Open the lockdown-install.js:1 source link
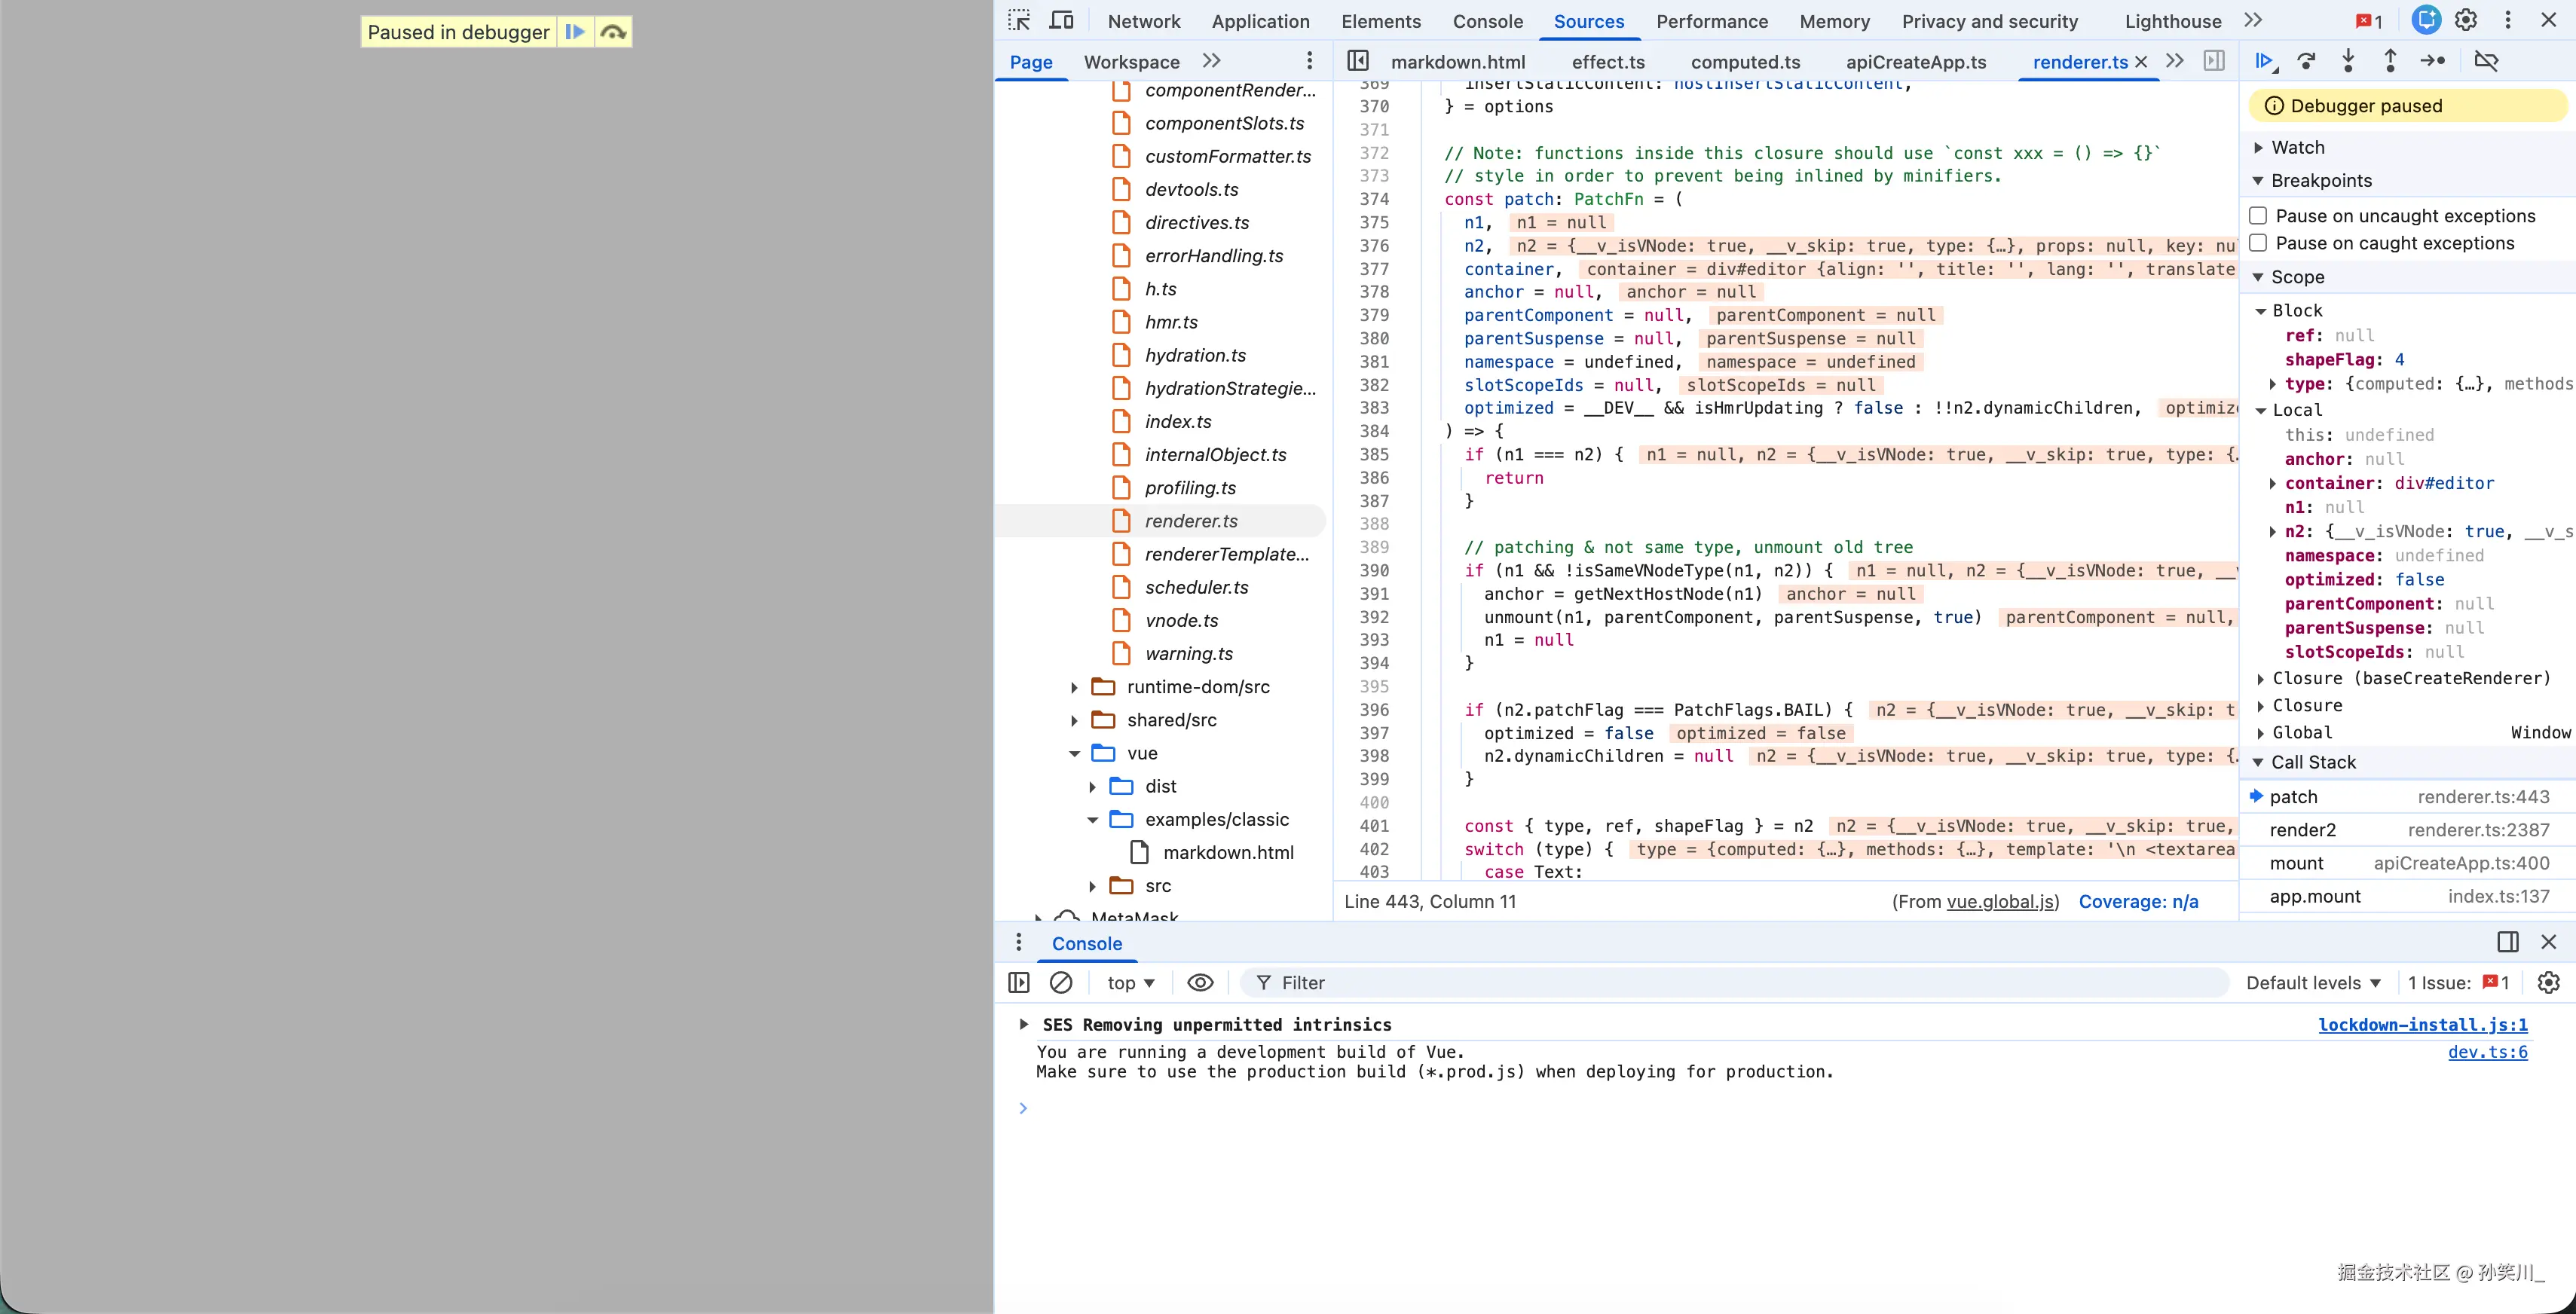2576x1314 pixels. 2422,1025
